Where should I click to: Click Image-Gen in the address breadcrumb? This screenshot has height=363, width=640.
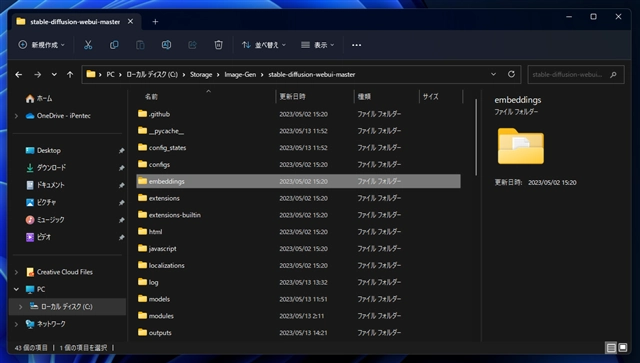tap(240, 74)
